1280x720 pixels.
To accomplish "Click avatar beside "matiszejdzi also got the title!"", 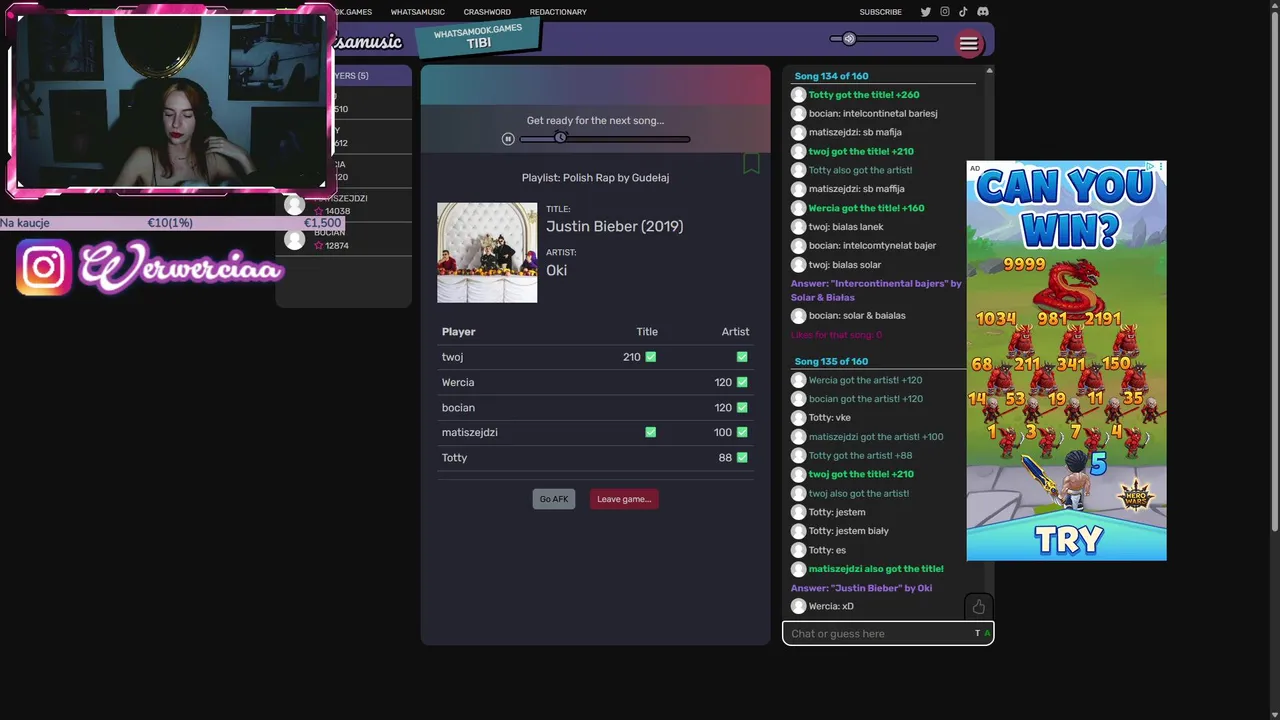I will tap(798, 569).
